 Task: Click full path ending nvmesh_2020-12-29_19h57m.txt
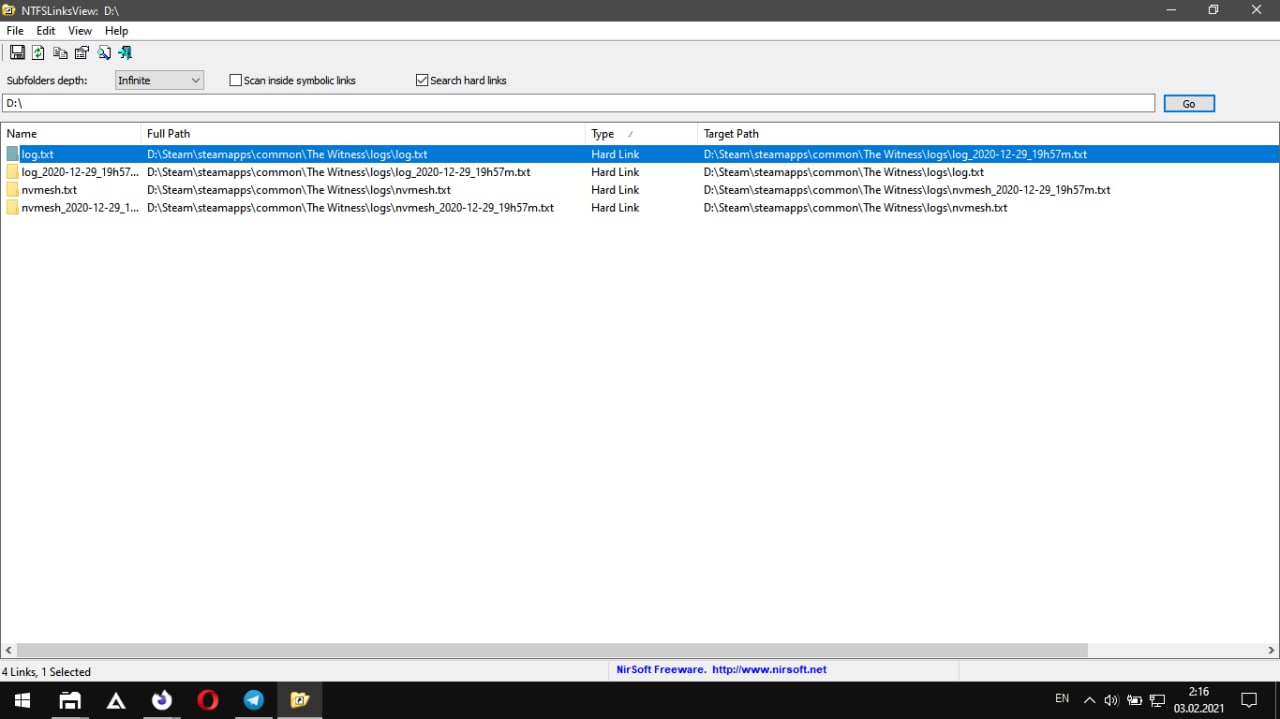tap(350, 208)
